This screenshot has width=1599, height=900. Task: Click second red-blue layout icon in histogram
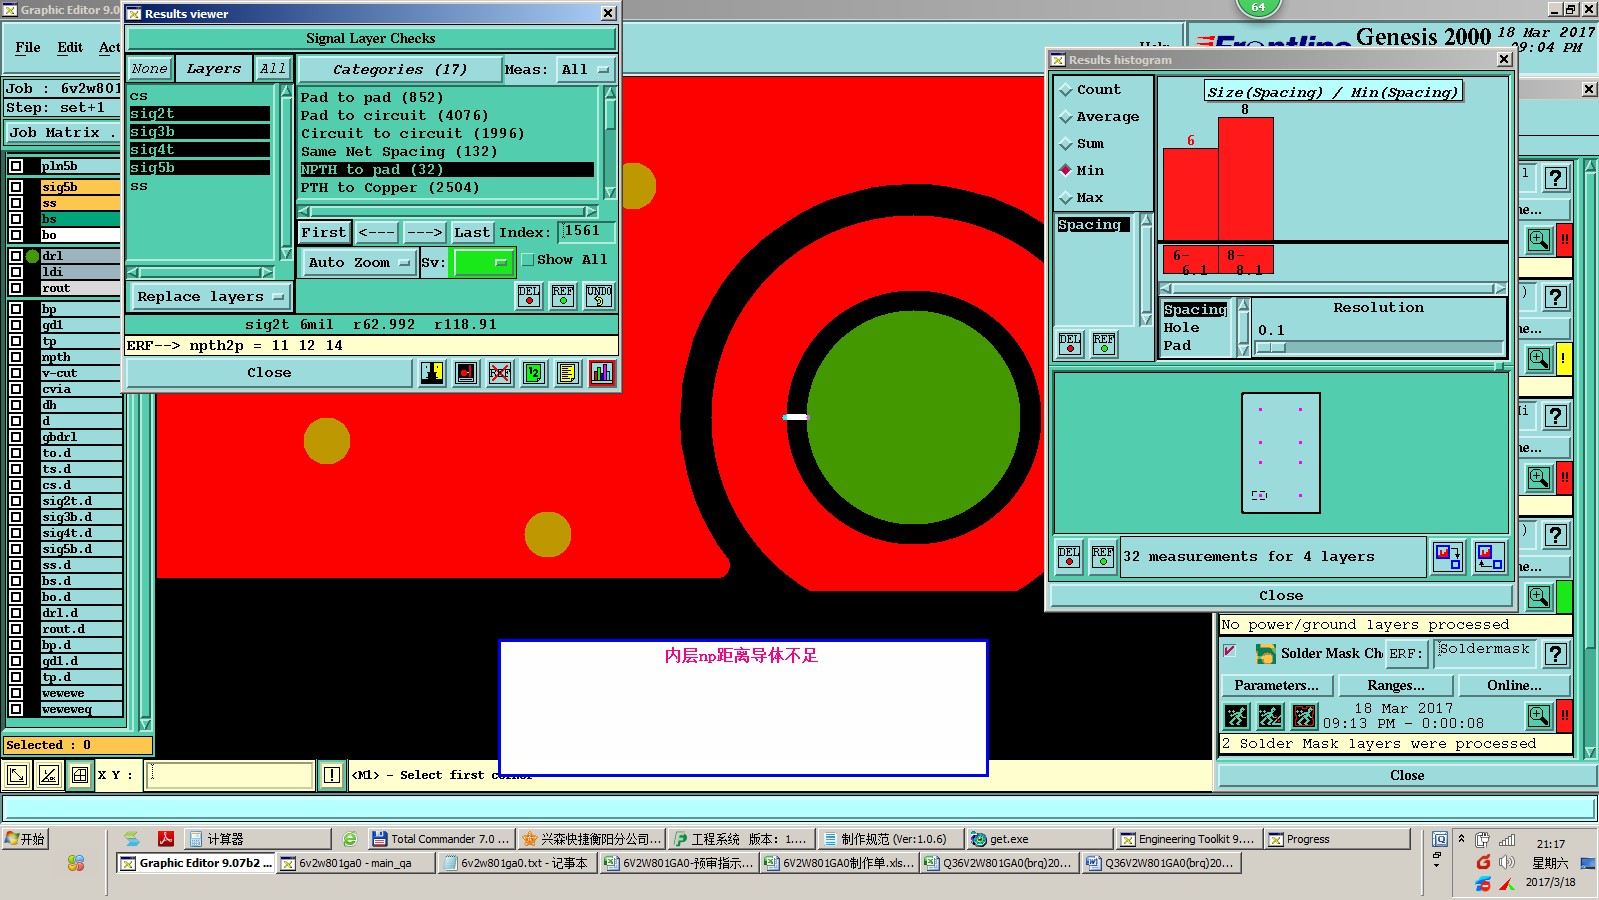(1489, 556)
